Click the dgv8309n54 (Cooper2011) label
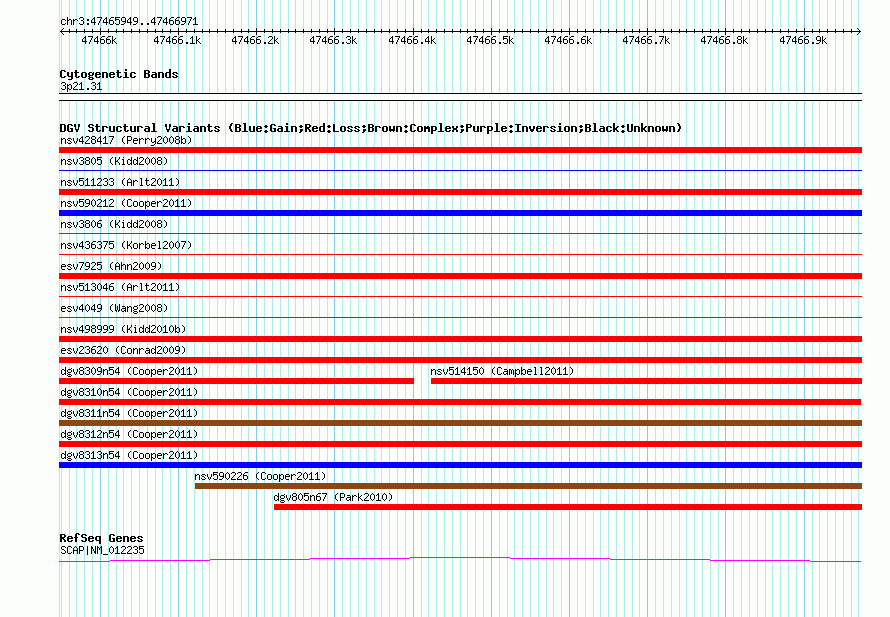 click(129, 371)
